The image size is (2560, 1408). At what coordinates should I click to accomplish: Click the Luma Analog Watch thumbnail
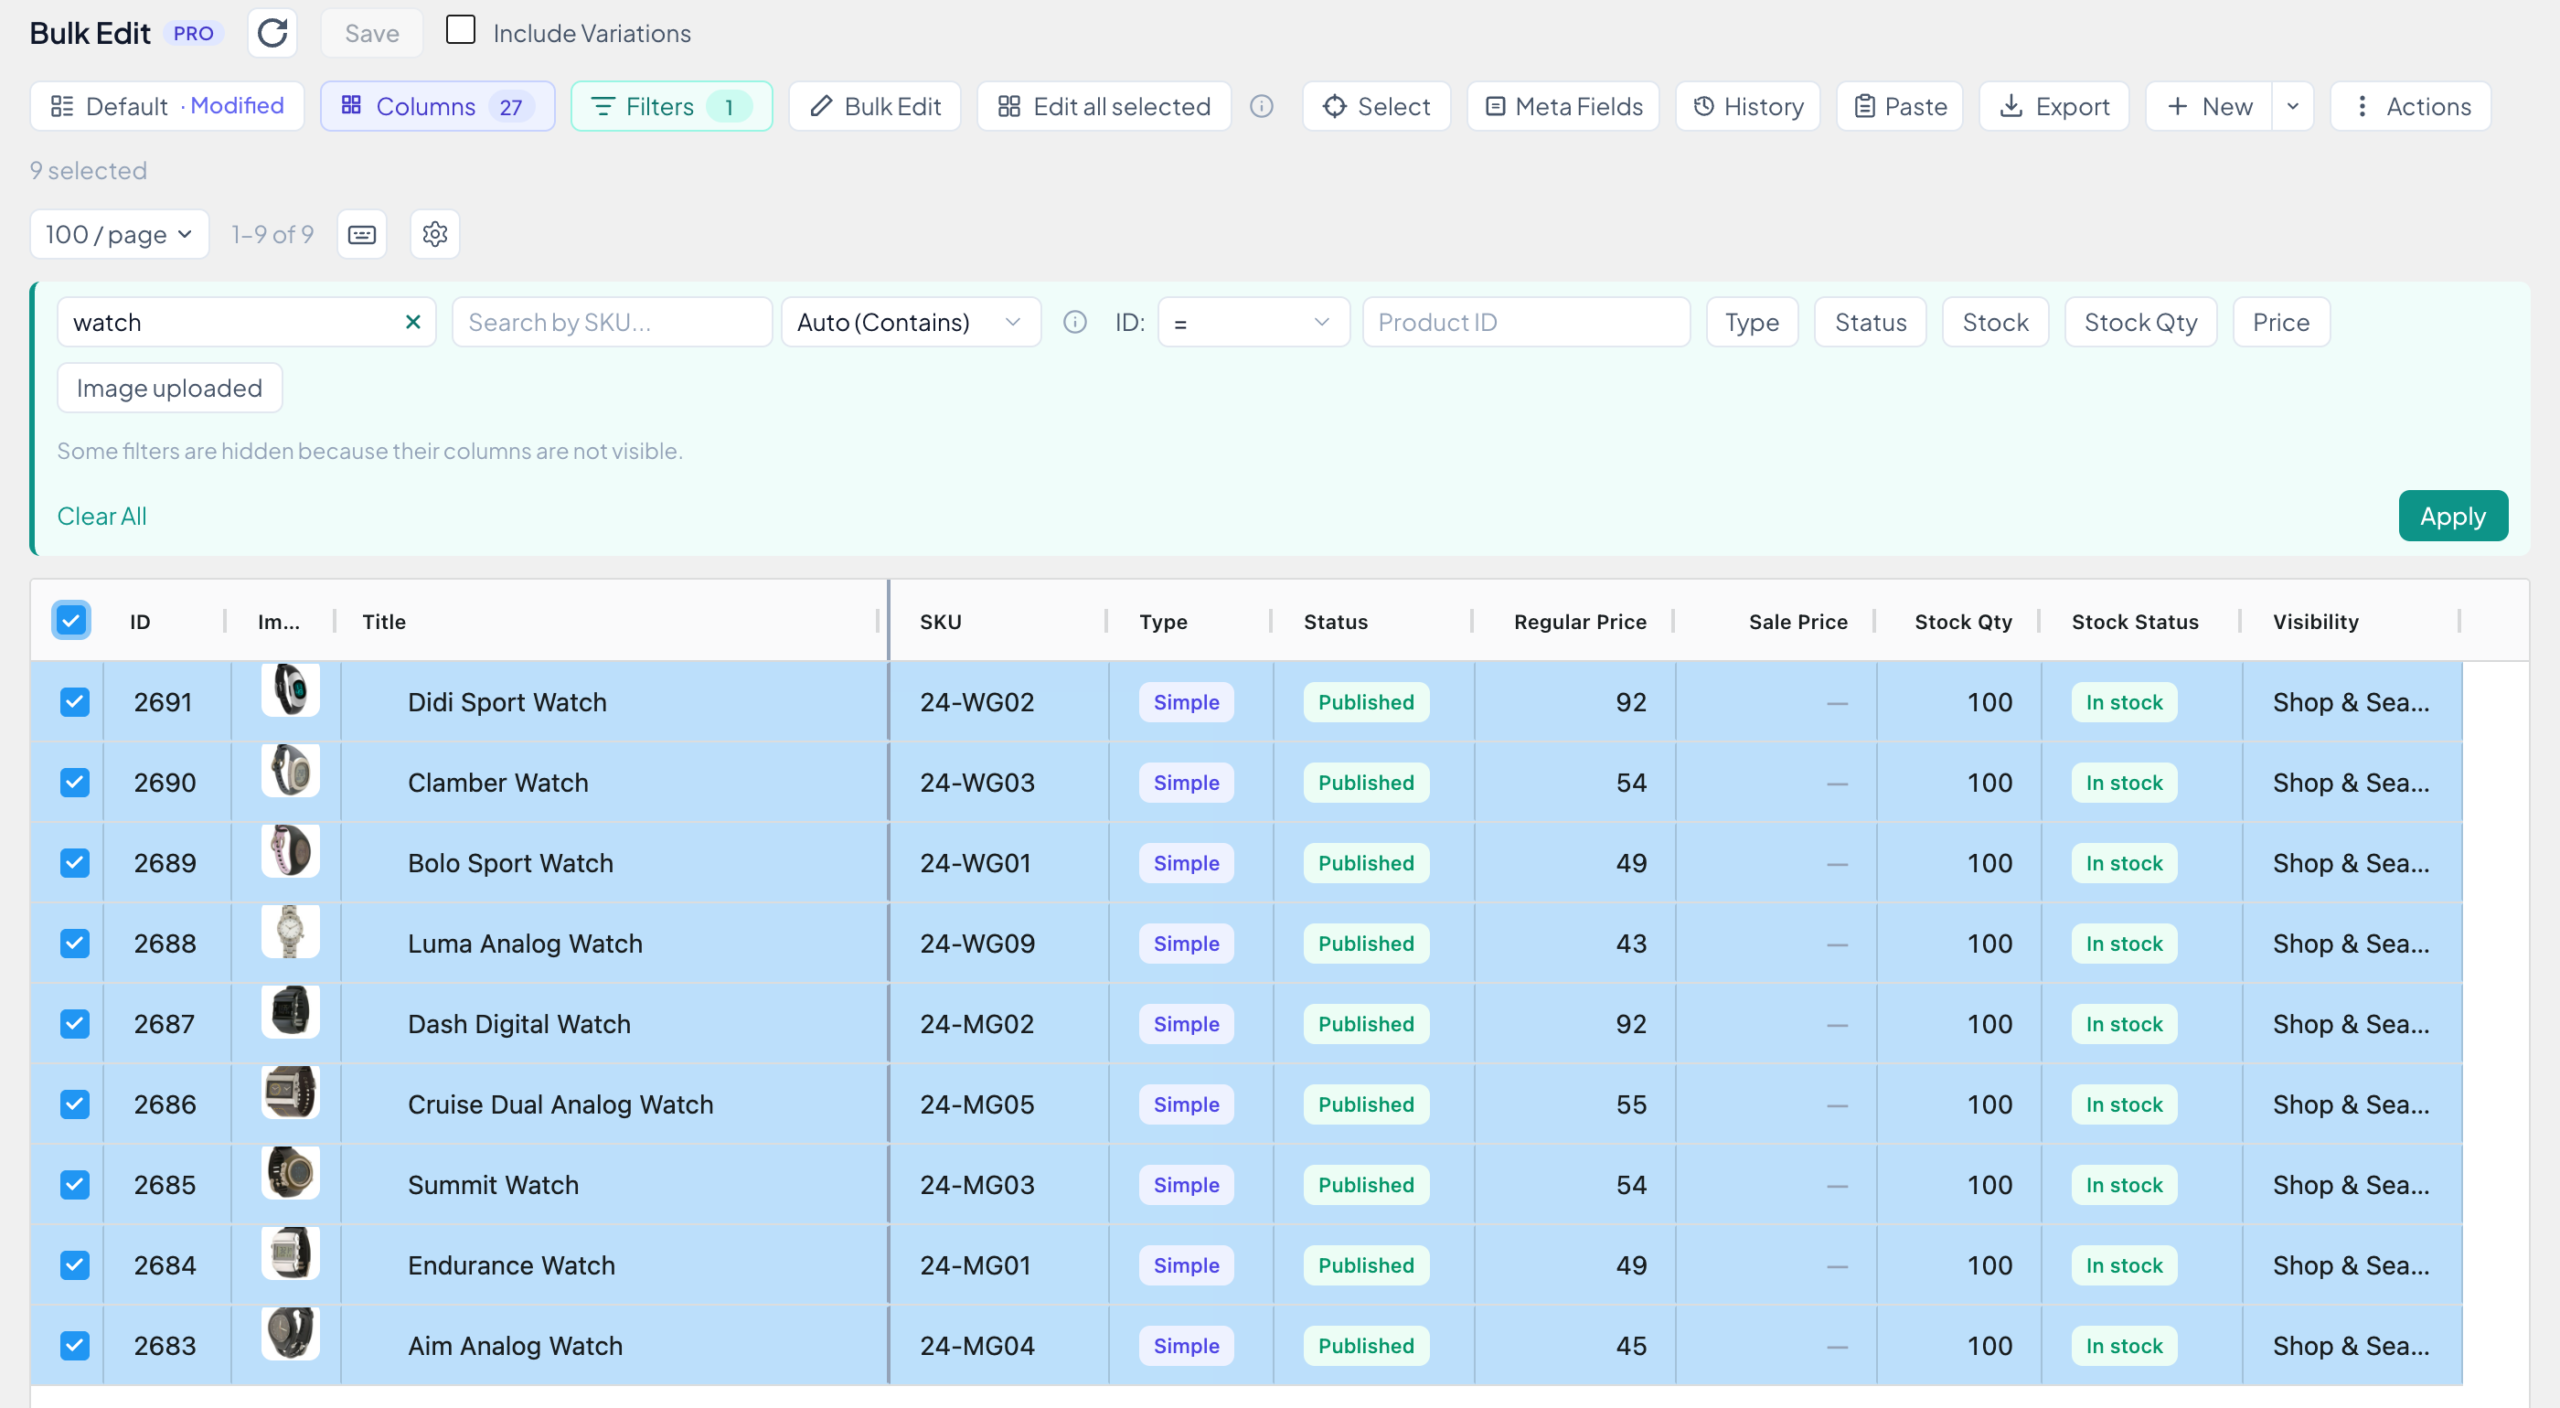(290, 932)
